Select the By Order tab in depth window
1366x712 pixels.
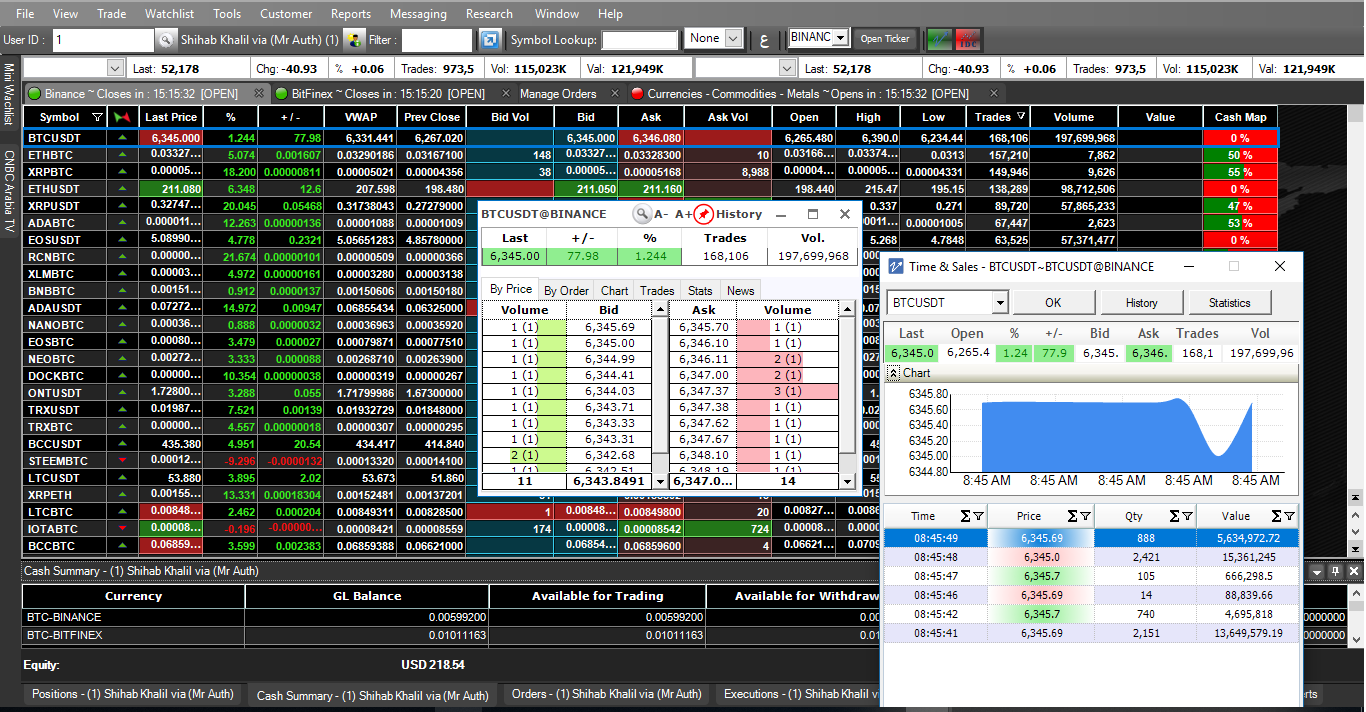(566, 291)
